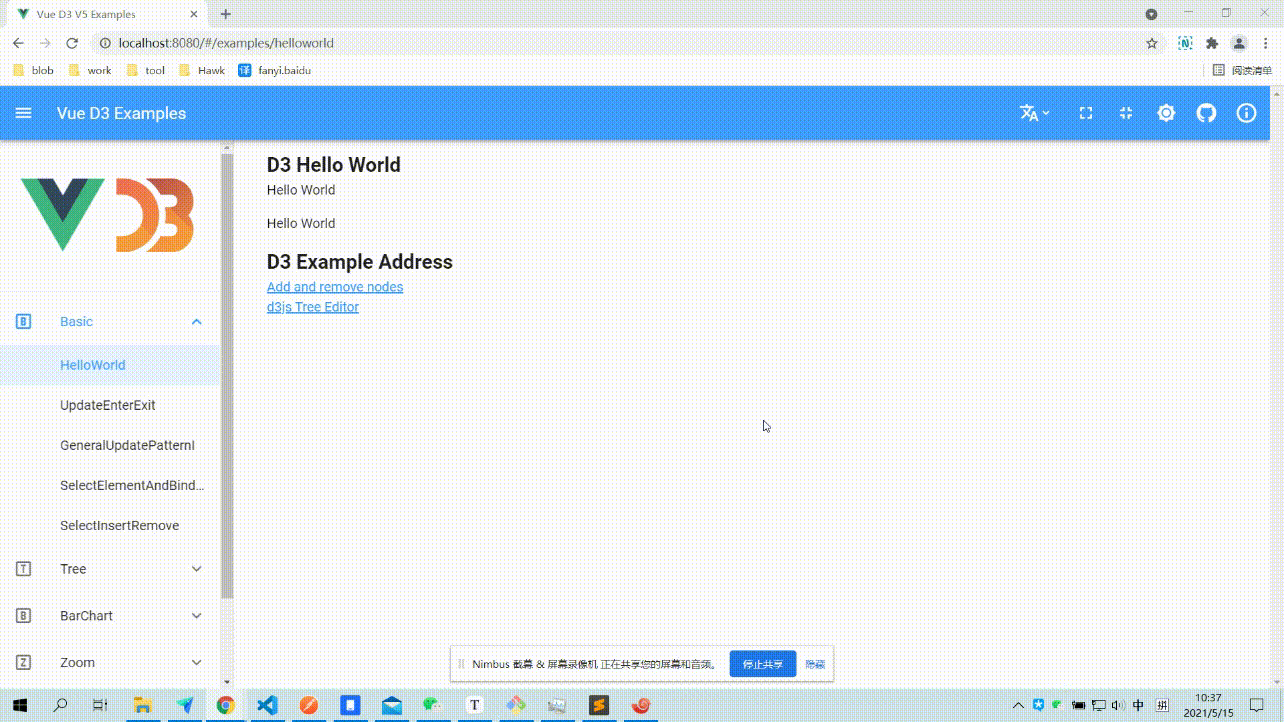The height and width of the screenshot is (722, 1284).
Task: Click the info icon in the header
Action: click(x=1246, y=113)
